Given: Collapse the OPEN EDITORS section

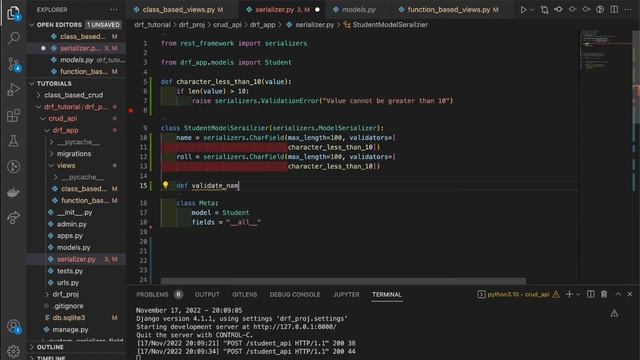Looking at the screenshot, I should coord(59,24).
